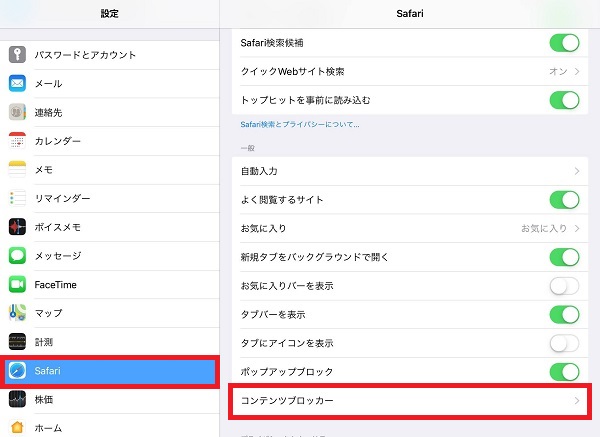Viewport: 600px width, 437px height.
Task: Open コンテンツブロッカー chevron arrow
Action: tap(577, 401)
